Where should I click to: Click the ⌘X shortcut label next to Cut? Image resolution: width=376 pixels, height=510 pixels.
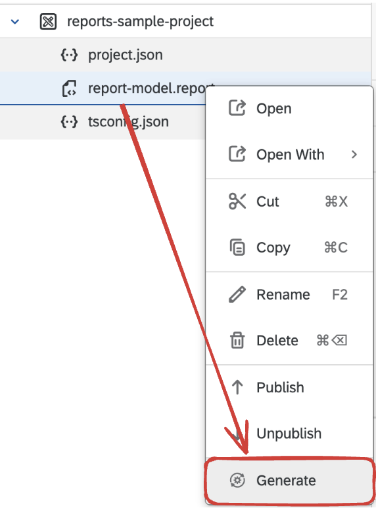click(336, 201)
